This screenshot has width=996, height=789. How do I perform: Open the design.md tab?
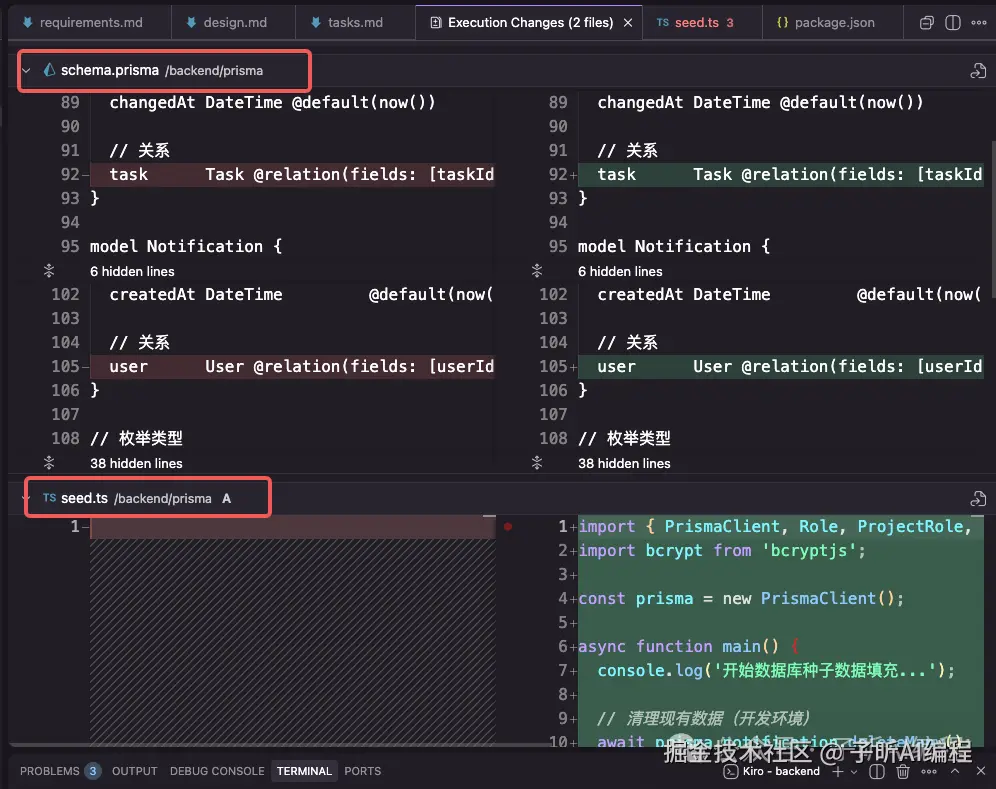(227, 23)
